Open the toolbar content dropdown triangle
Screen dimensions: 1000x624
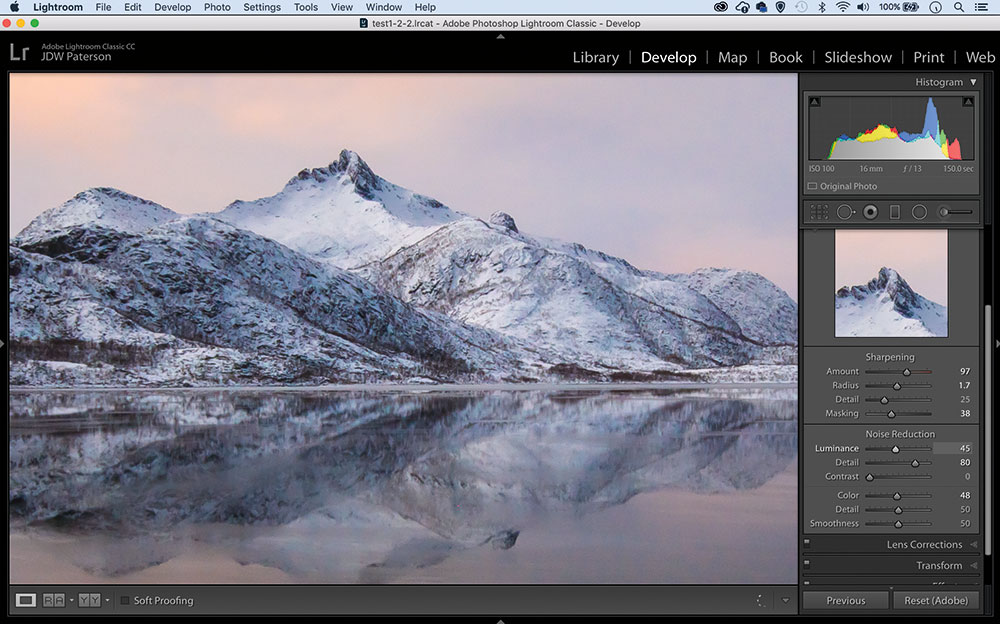[x=786, y=600]
